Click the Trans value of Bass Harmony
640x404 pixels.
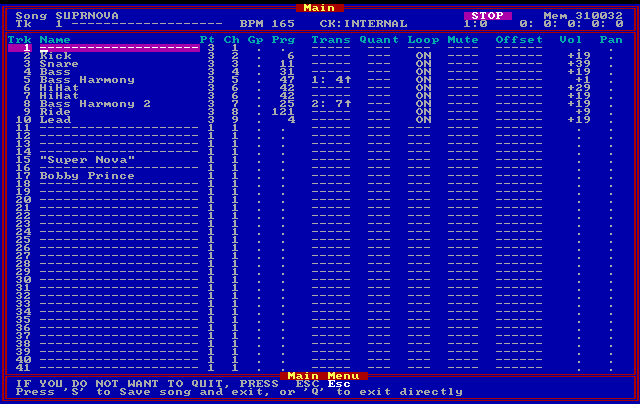[x=331, y=80]
